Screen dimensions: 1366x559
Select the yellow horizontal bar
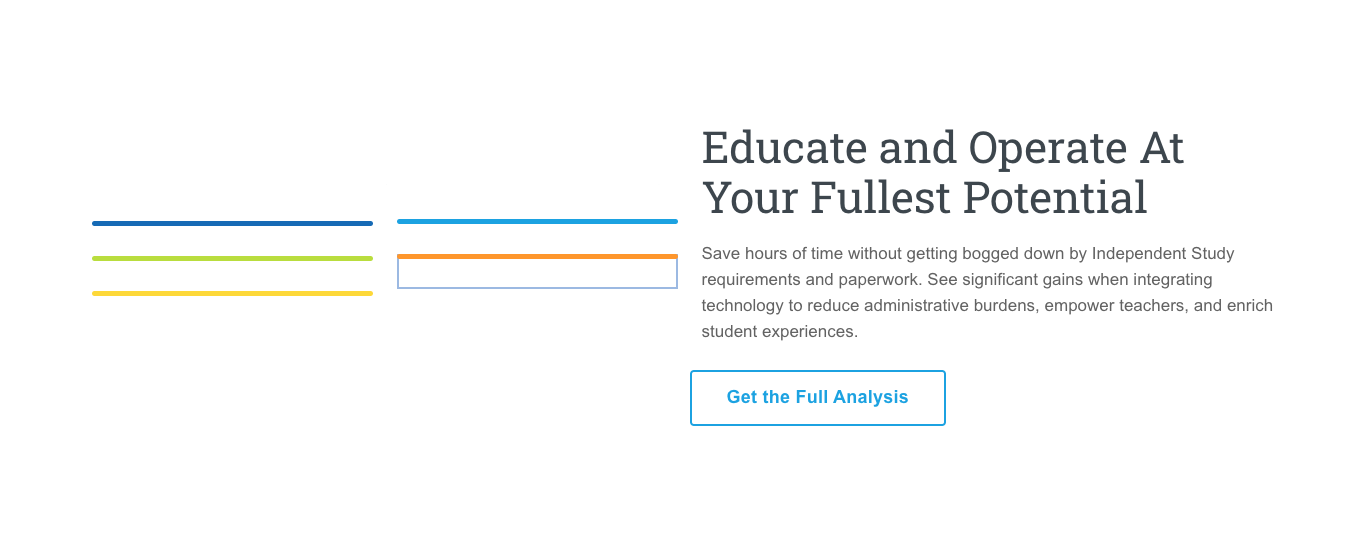pos(232,293)
